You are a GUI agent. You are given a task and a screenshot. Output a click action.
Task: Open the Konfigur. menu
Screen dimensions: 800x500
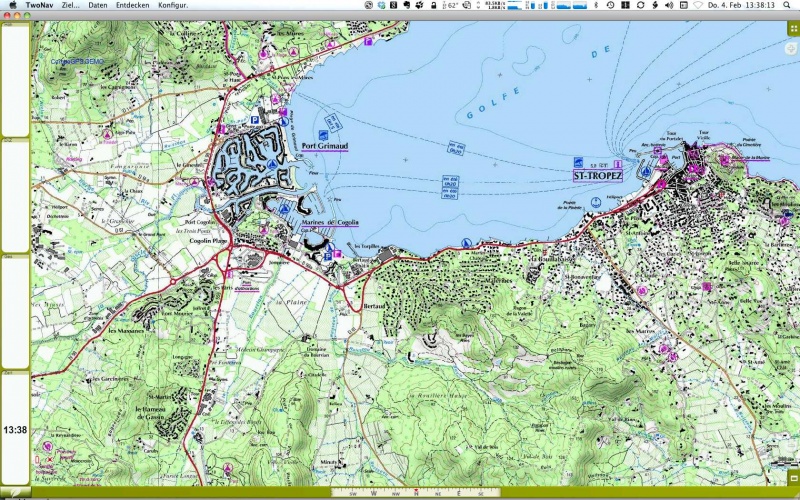tap(173, 5)
